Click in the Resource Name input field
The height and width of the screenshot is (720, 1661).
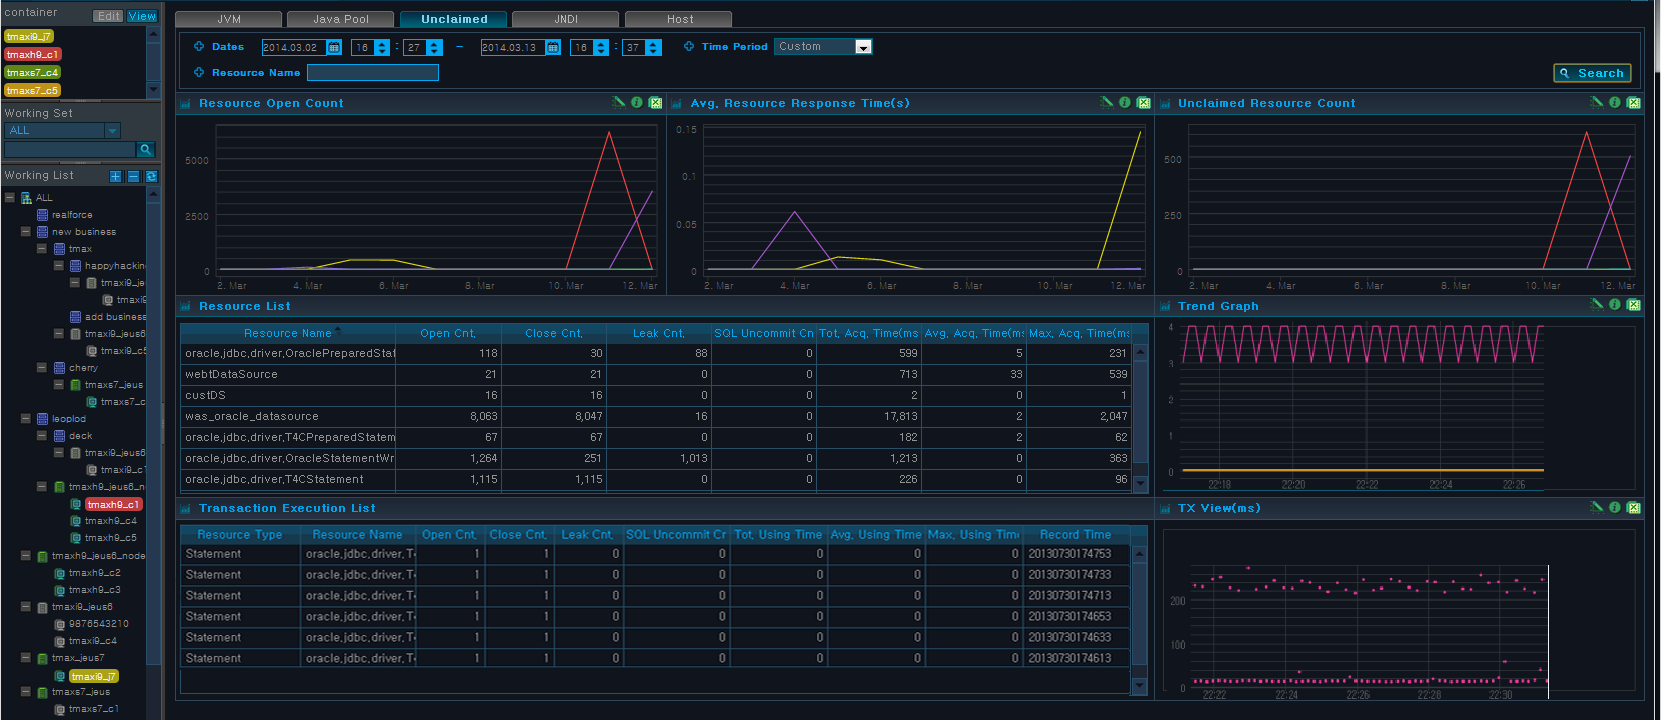[372, 72]
